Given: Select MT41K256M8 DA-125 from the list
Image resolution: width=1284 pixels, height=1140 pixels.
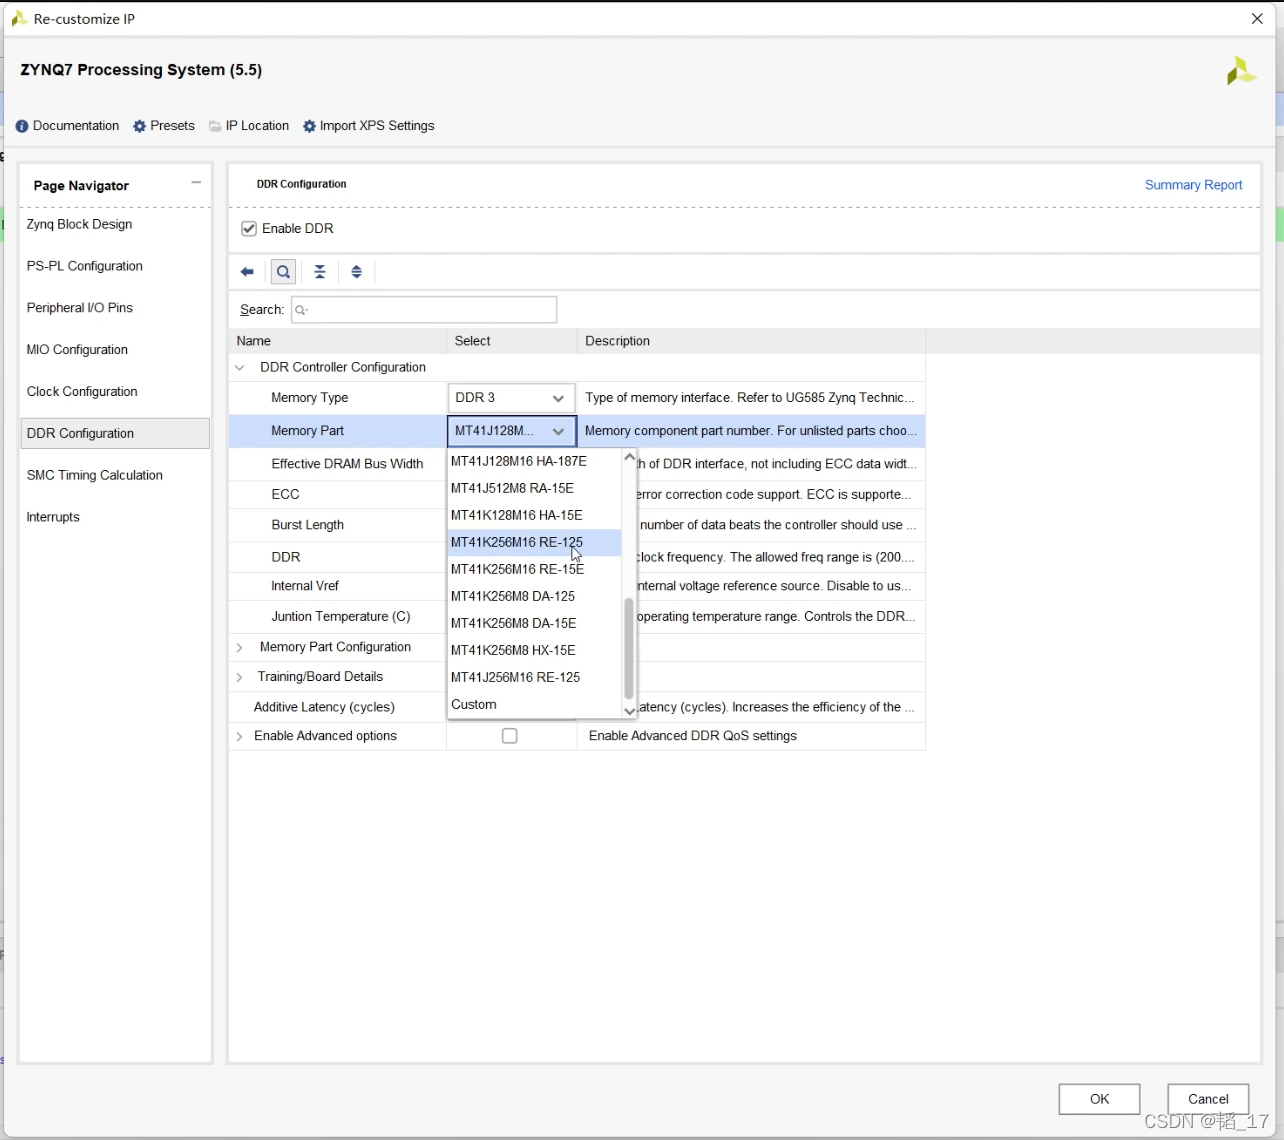Looking at the screenshot, I should tap(535, 596).
